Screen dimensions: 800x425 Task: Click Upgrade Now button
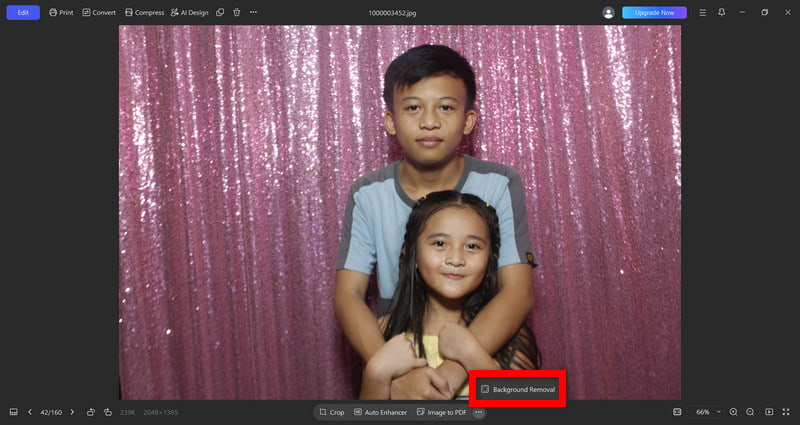tap(654, 13)
